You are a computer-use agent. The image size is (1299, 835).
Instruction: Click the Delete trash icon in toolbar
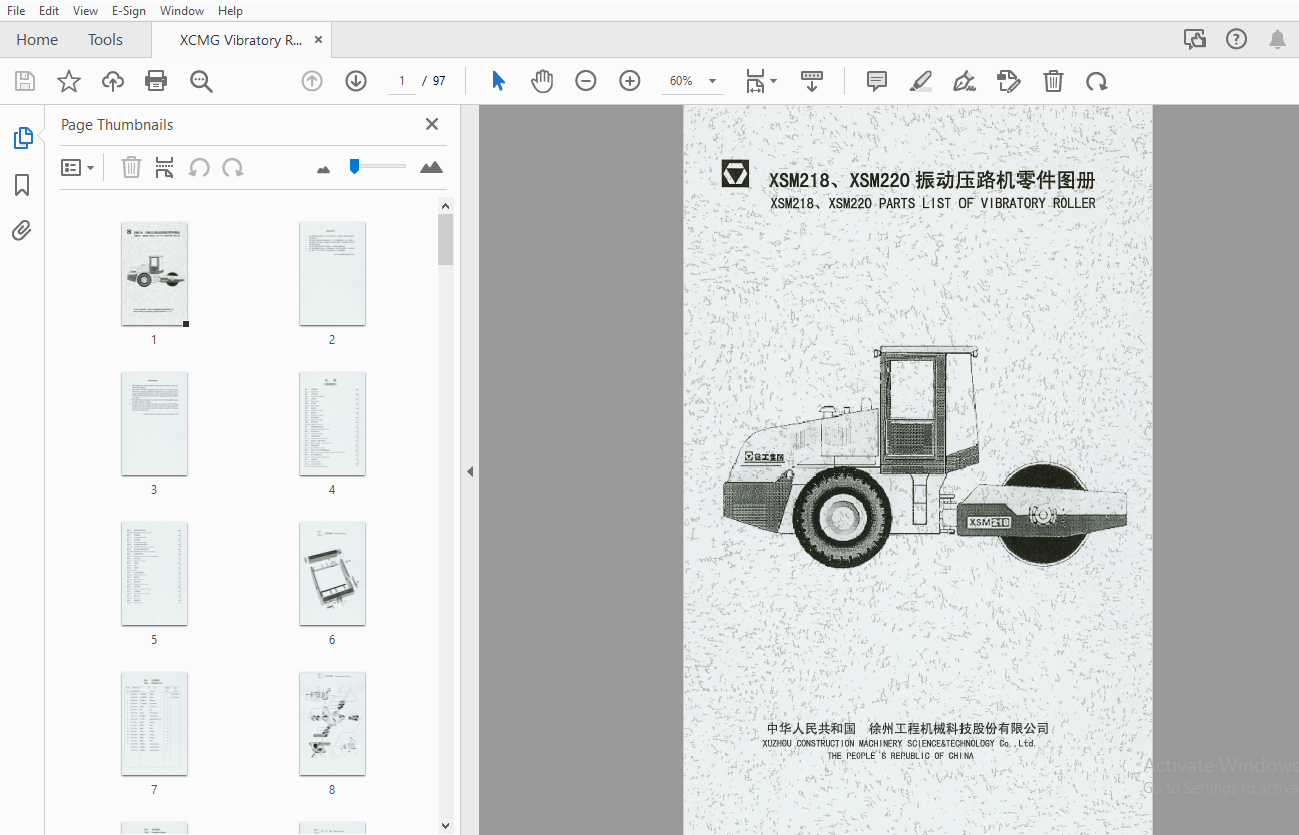[1053, 82]
